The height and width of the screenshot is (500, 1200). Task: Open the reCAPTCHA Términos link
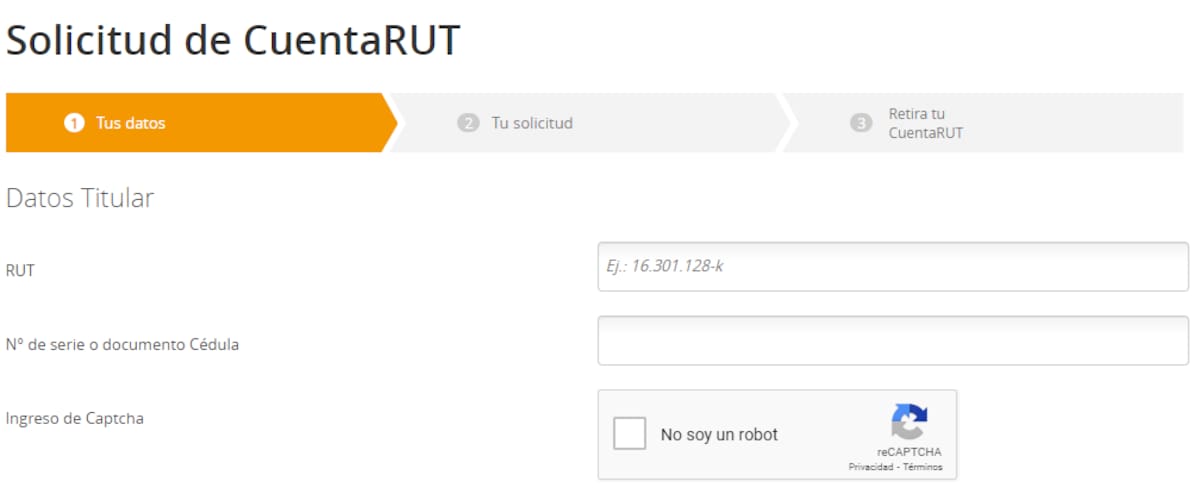click(926, 467)
